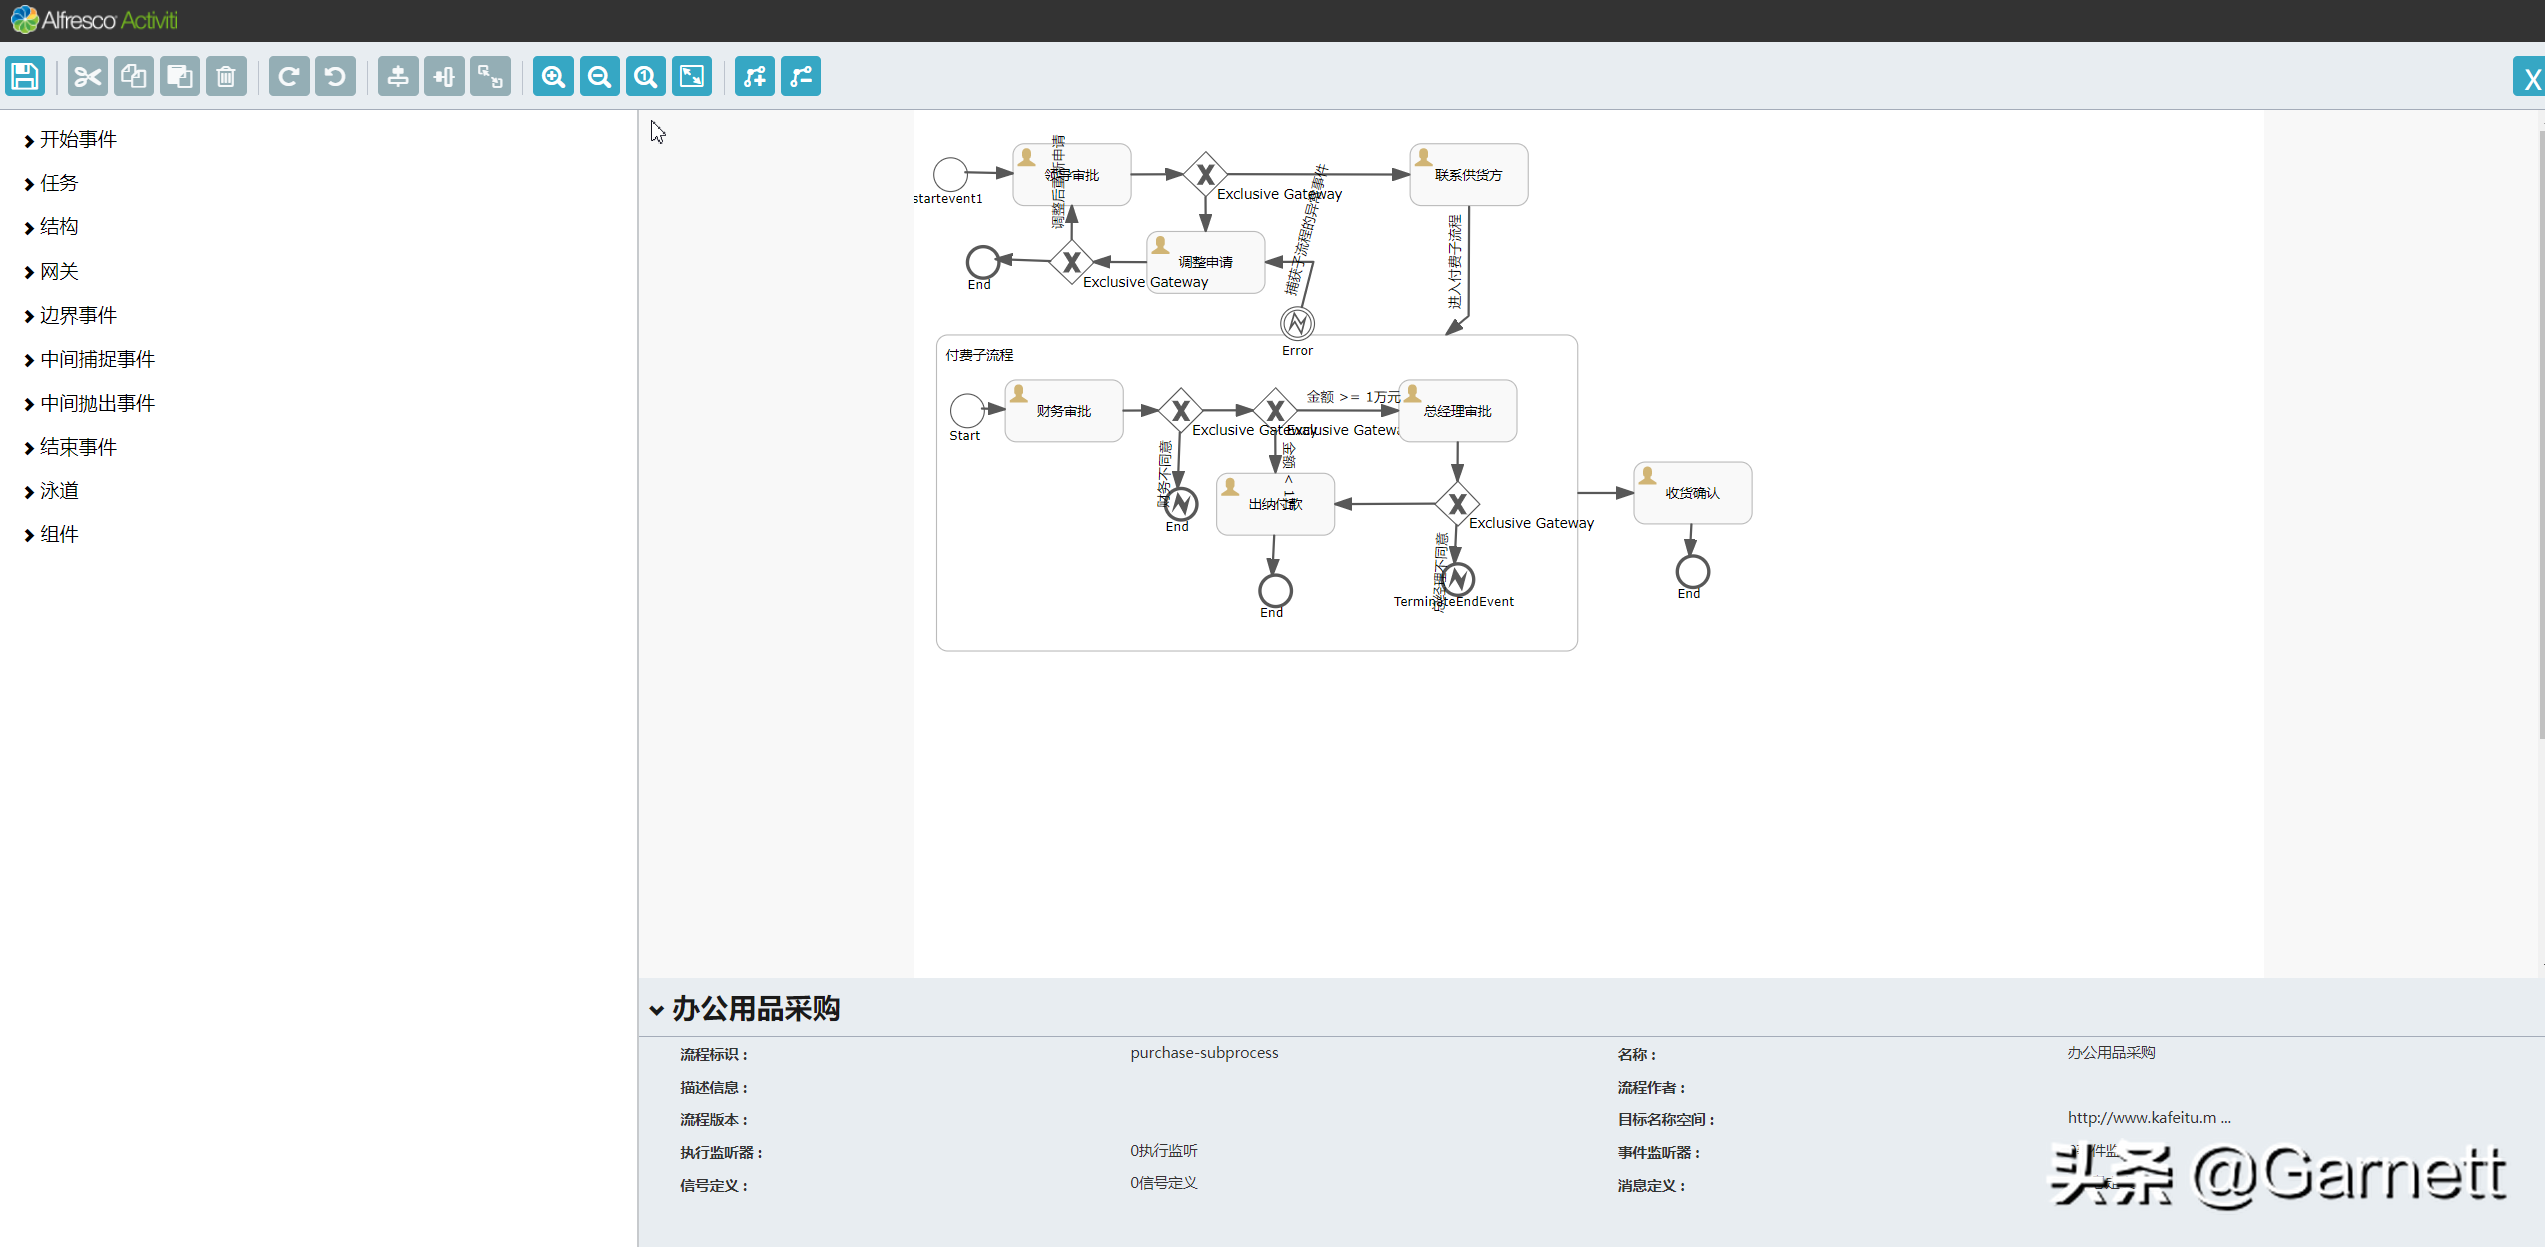Expand the 开始事件 palette section
The height and width of the screenshot is (1247, 2545).
click(x=78, y=139)
